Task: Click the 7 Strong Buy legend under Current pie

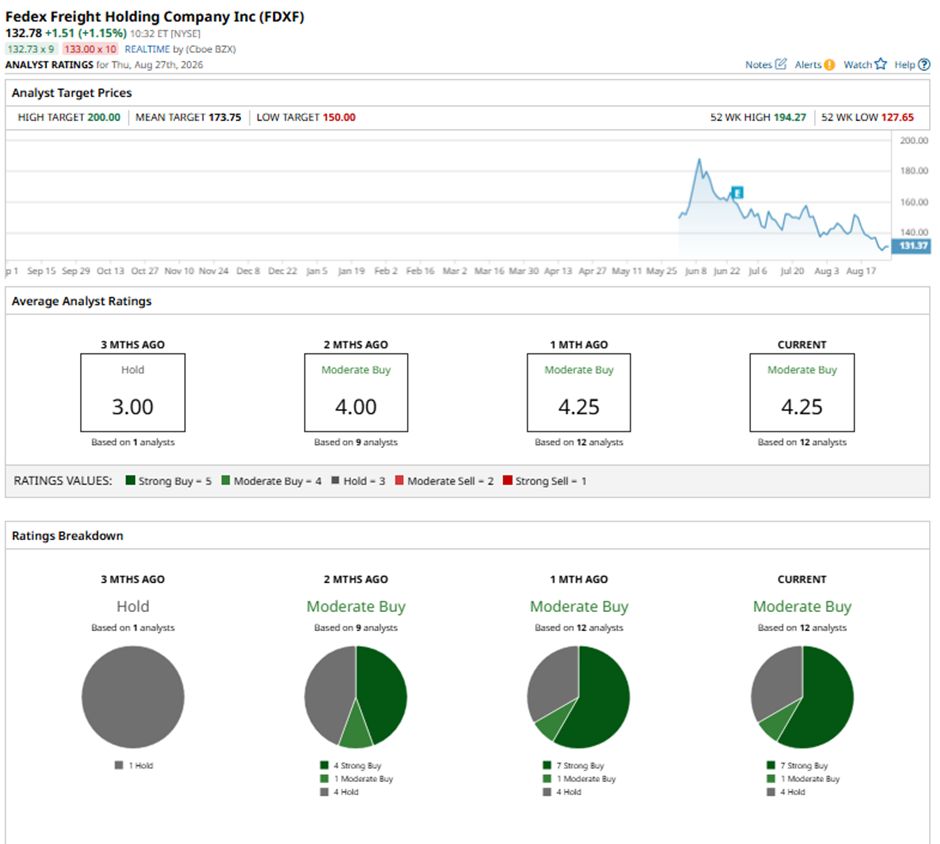Action: coord(798,765)
